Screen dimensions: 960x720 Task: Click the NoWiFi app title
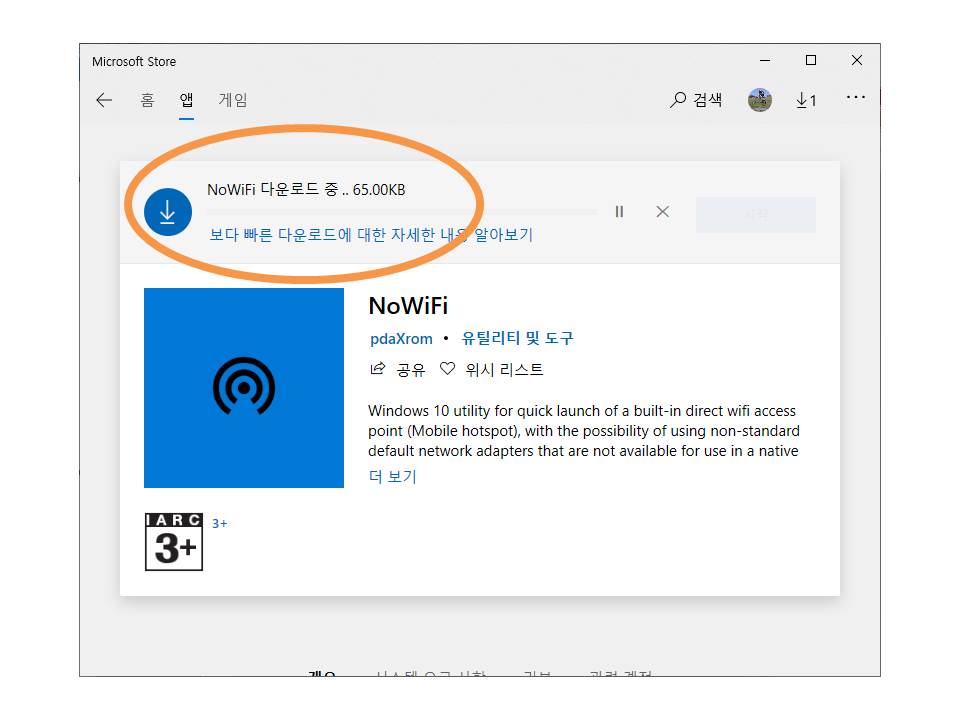click(x=408, y=306)
